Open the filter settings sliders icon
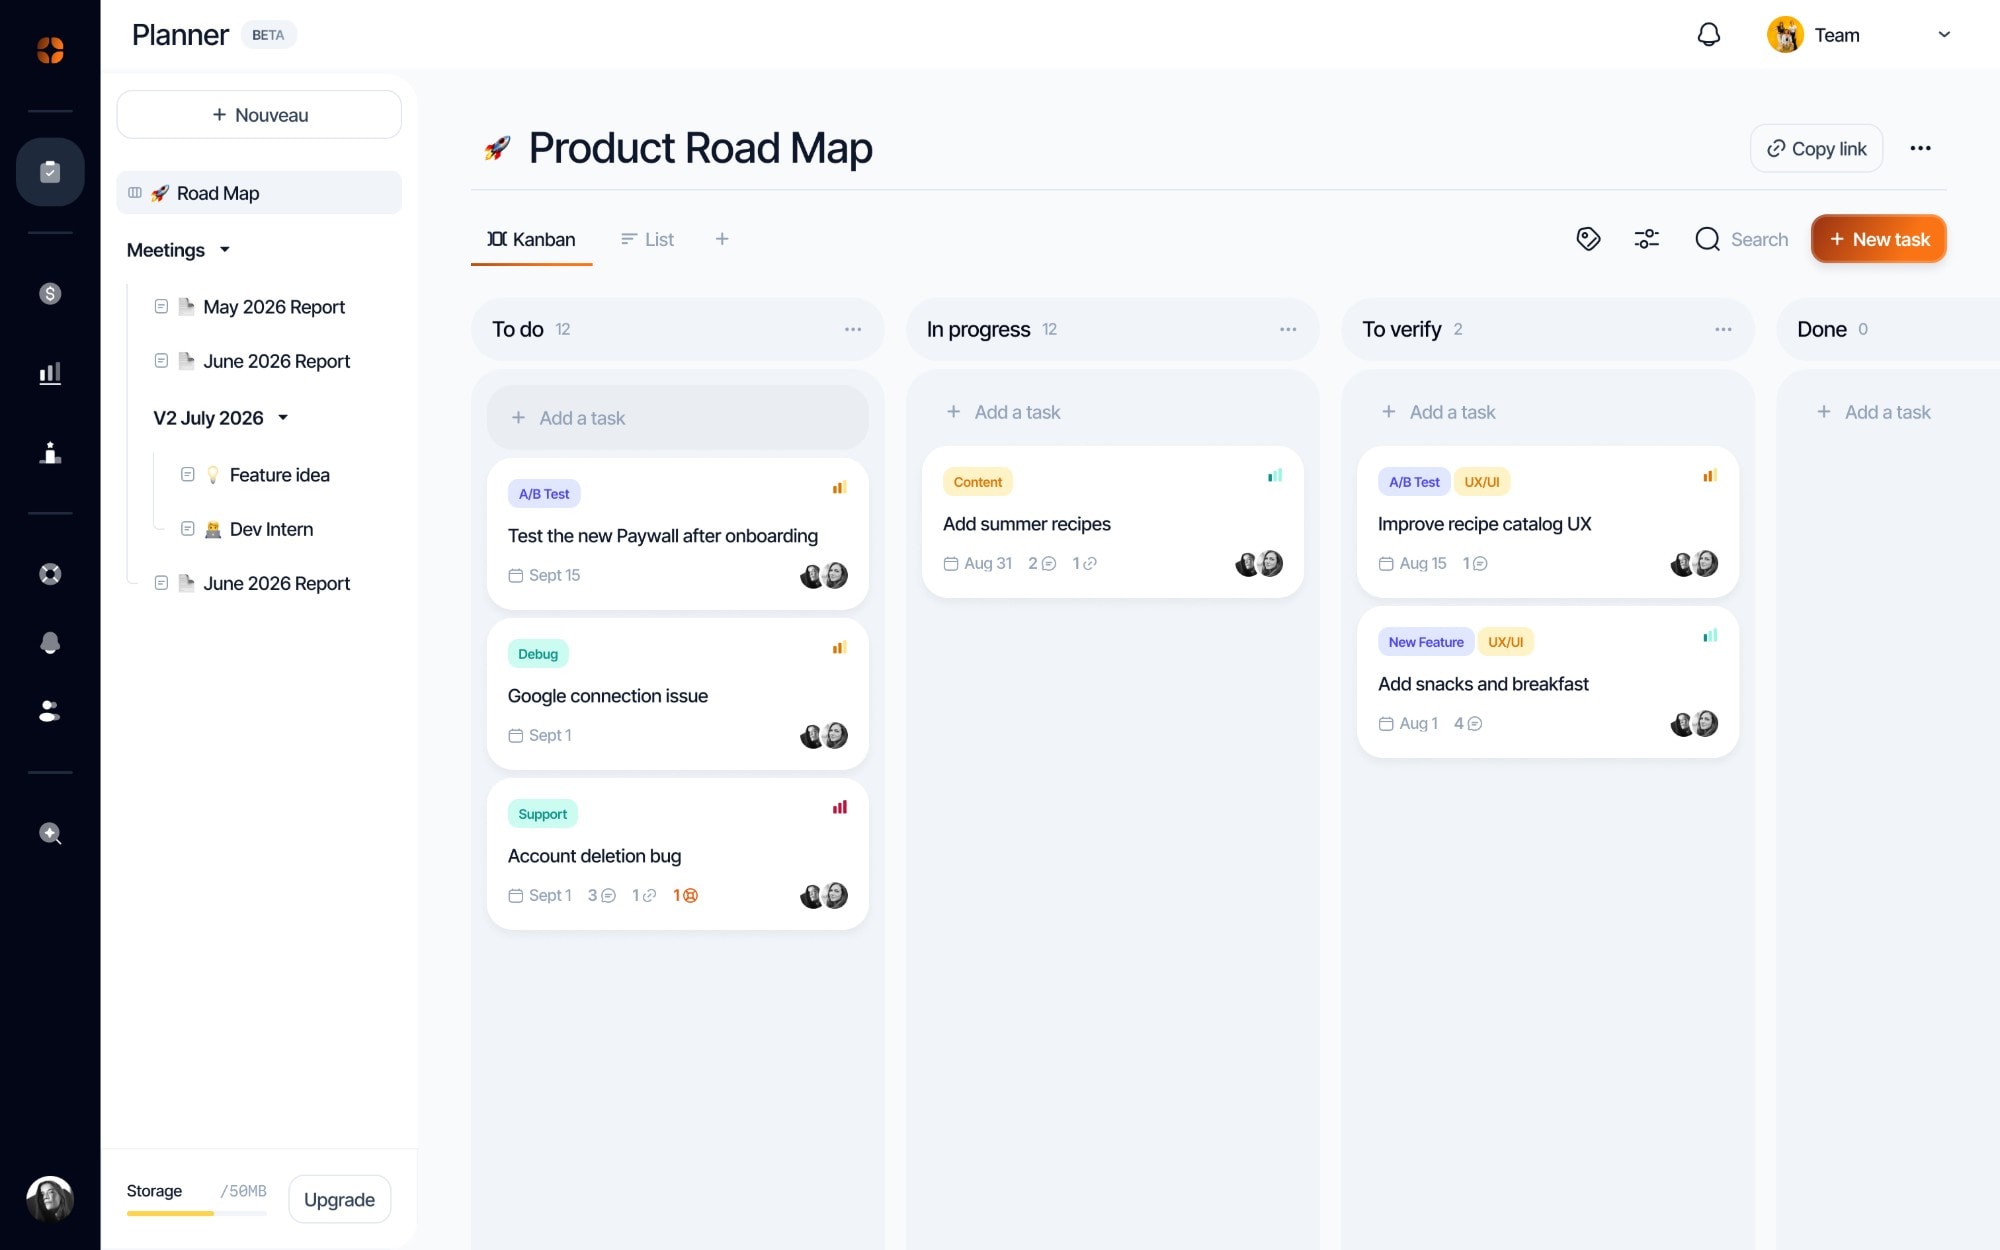This screenshot has height=1250, width=2000. (1646, 239)
